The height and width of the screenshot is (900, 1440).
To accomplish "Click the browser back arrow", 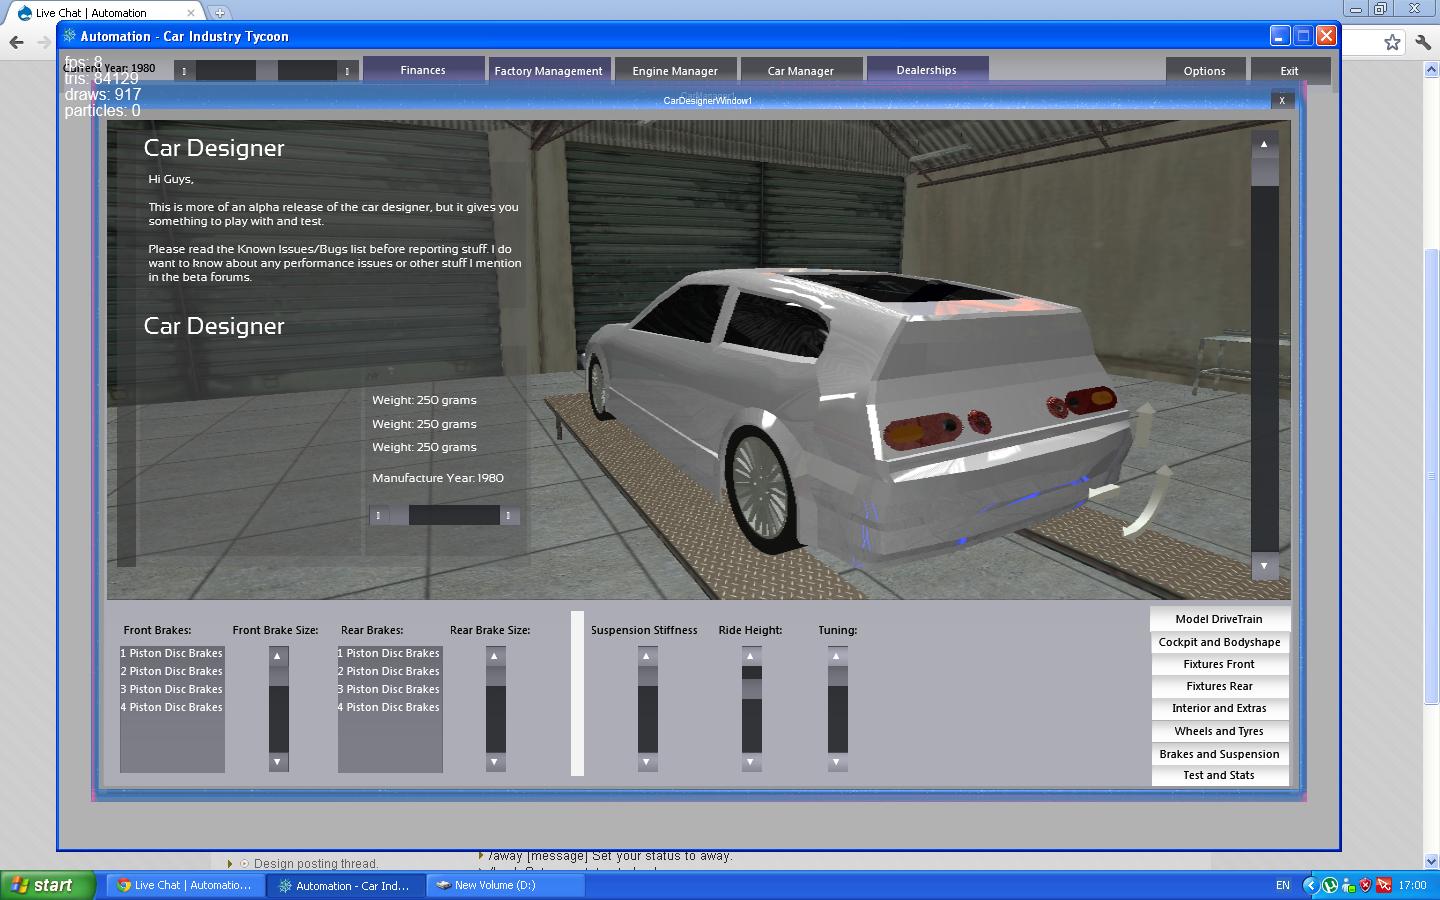I will point(16,42).
